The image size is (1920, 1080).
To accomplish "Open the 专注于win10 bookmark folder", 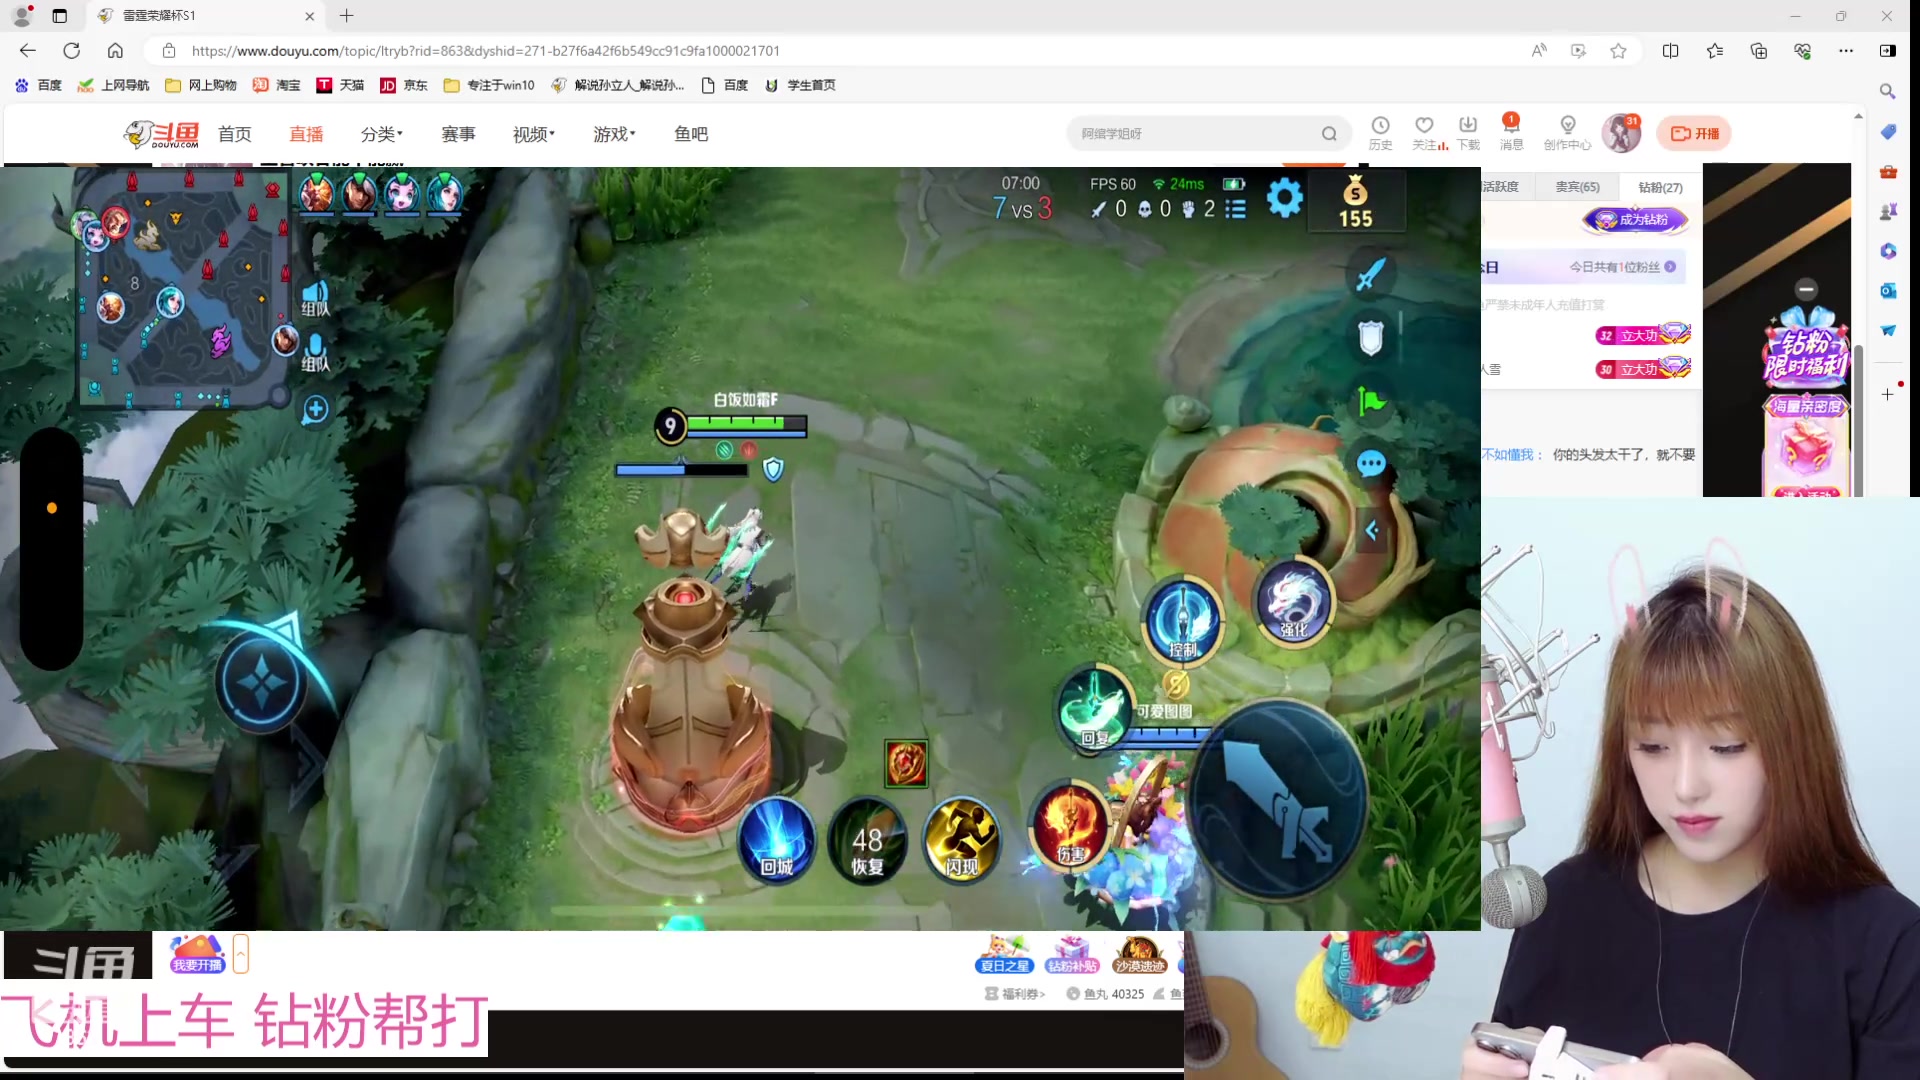I will pos(490,85).
